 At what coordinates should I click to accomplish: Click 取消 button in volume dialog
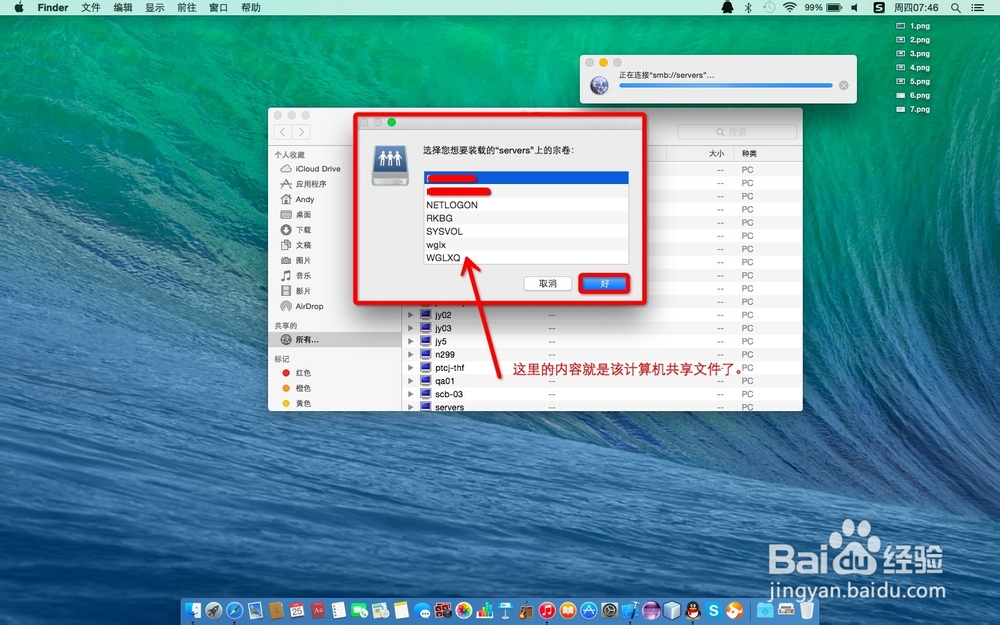[x=547, y=284]
